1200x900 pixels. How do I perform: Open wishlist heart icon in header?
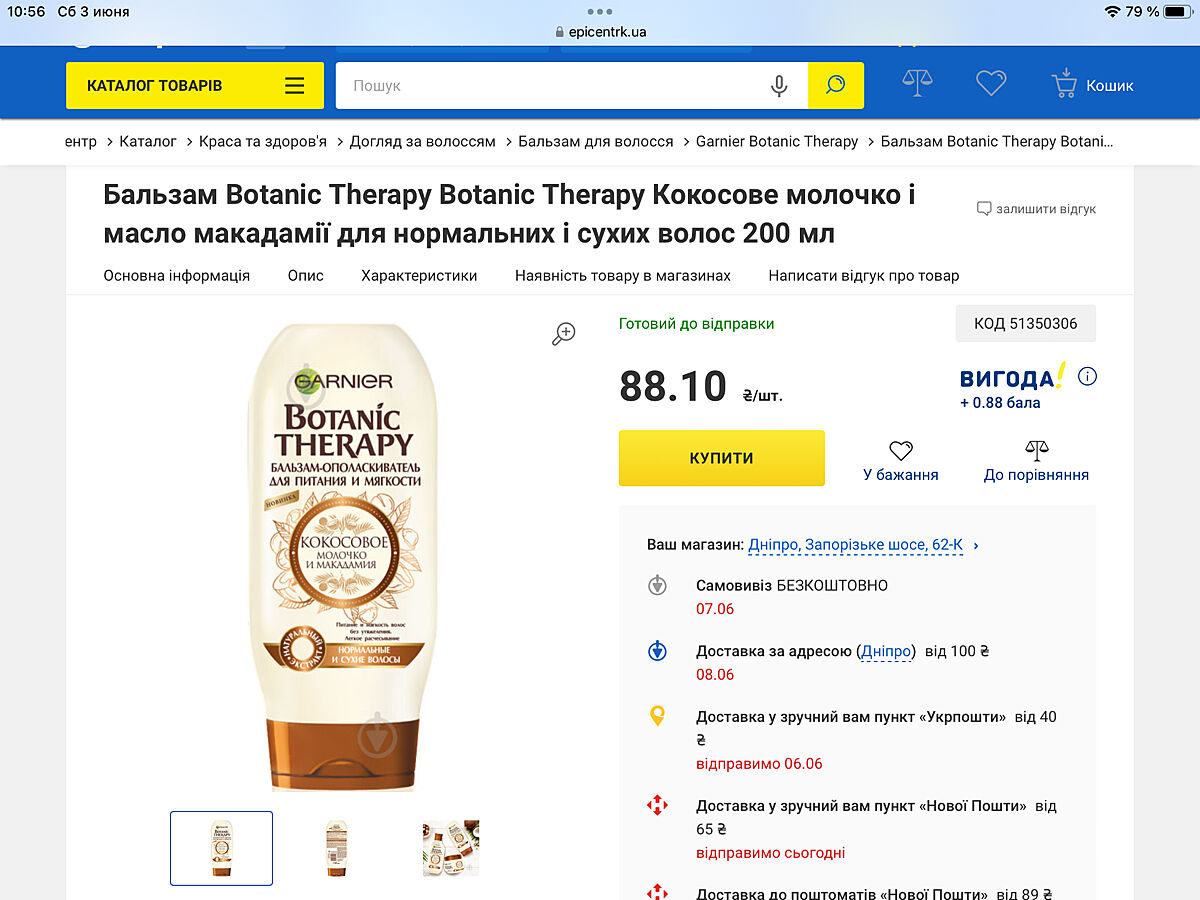pyautogui.click(x=991, y=84)
